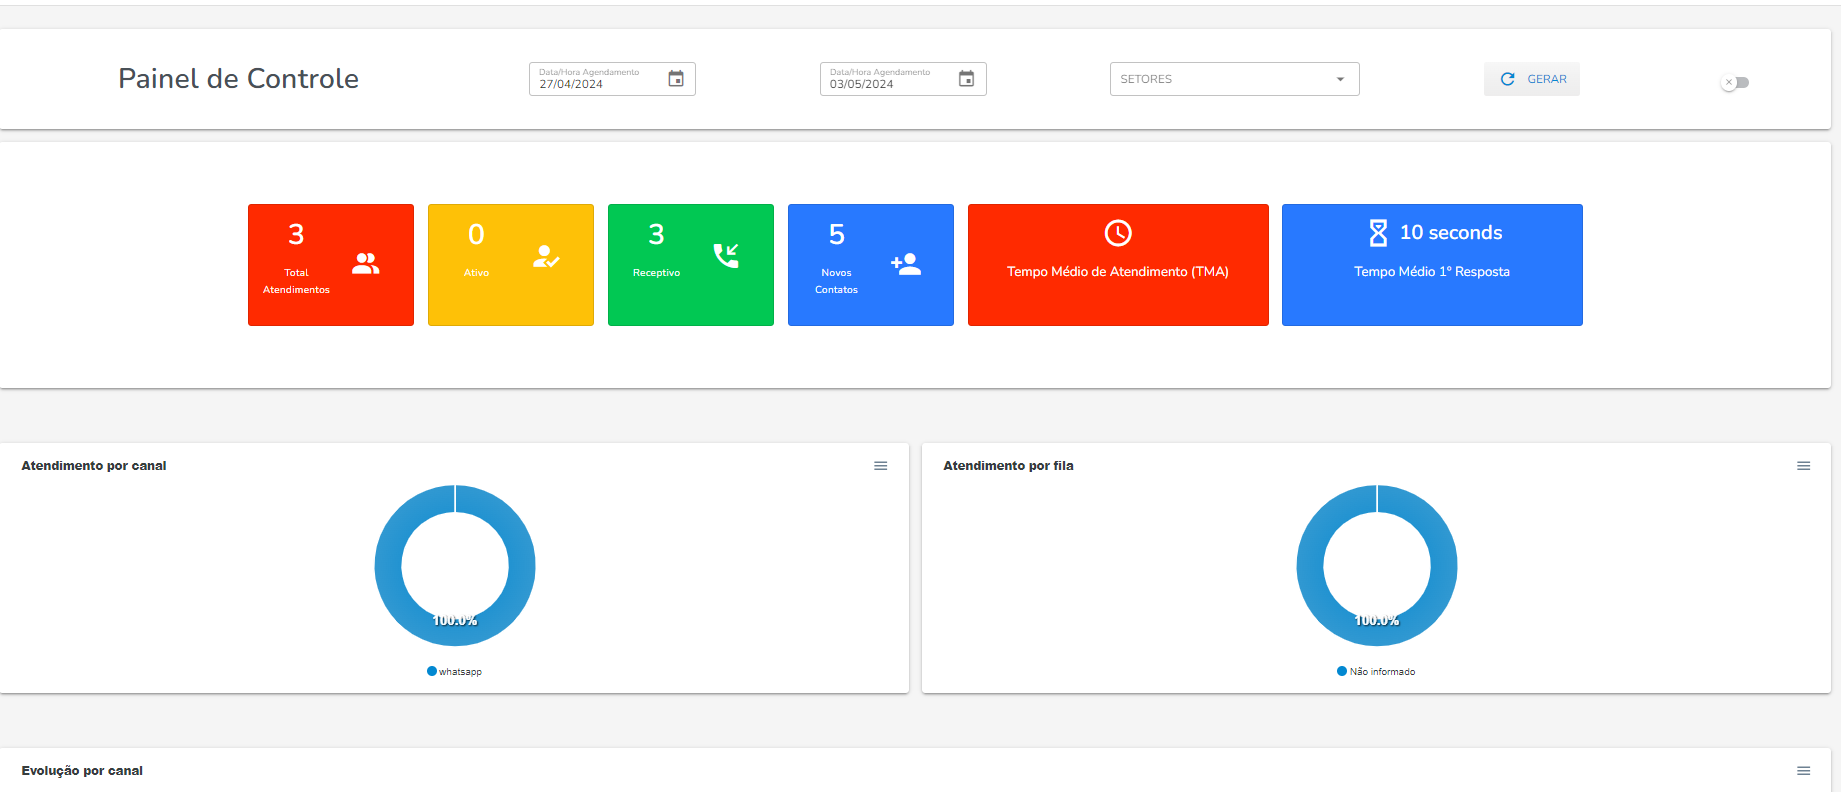Click the blue donut ring in Atendimento por canal
The height and width of the screenshot is (792, 1841).
tap(388, 566)
